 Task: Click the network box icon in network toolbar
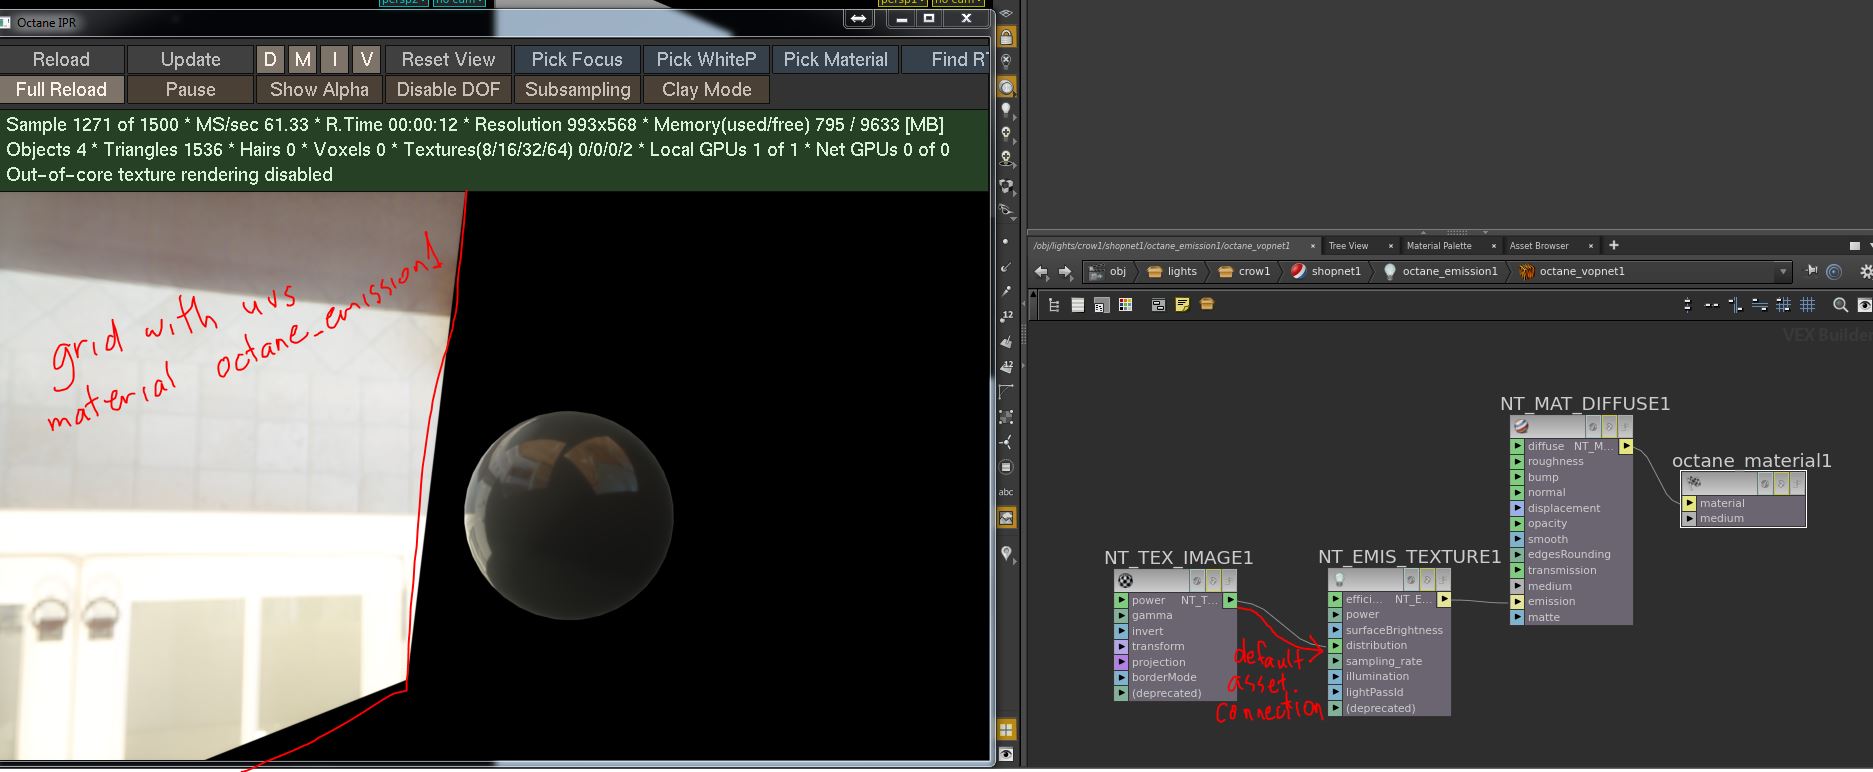pos(1158,305)
